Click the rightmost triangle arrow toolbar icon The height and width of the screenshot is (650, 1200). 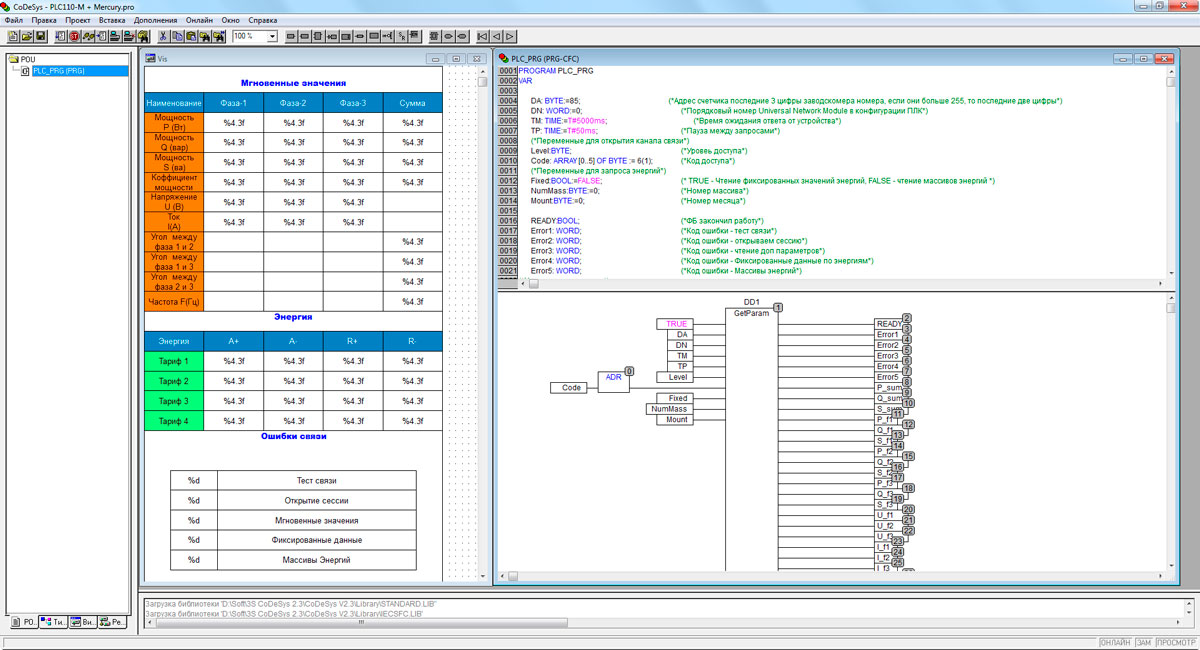(x=511, y=36)
